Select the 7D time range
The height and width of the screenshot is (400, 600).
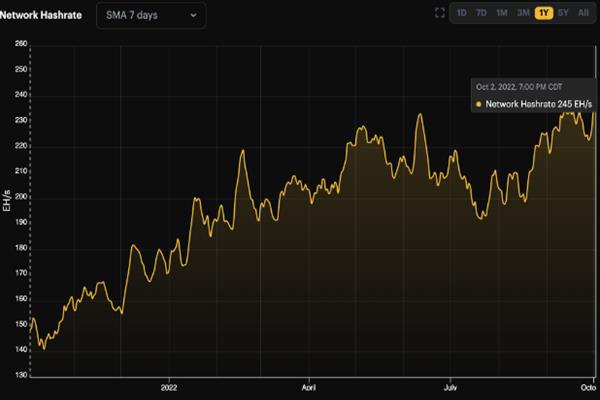[x=481, y=13]
